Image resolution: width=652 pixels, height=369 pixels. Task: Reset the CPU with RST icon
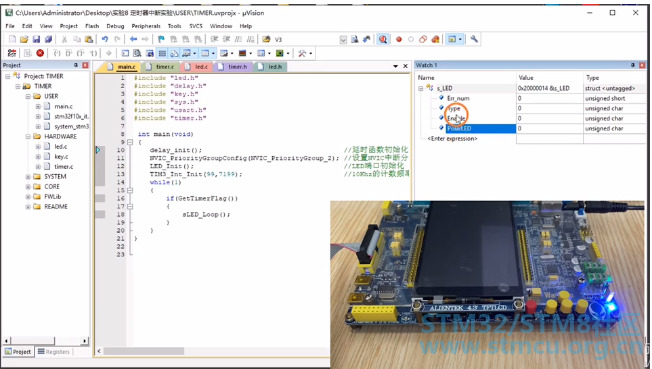coord(12,53)
